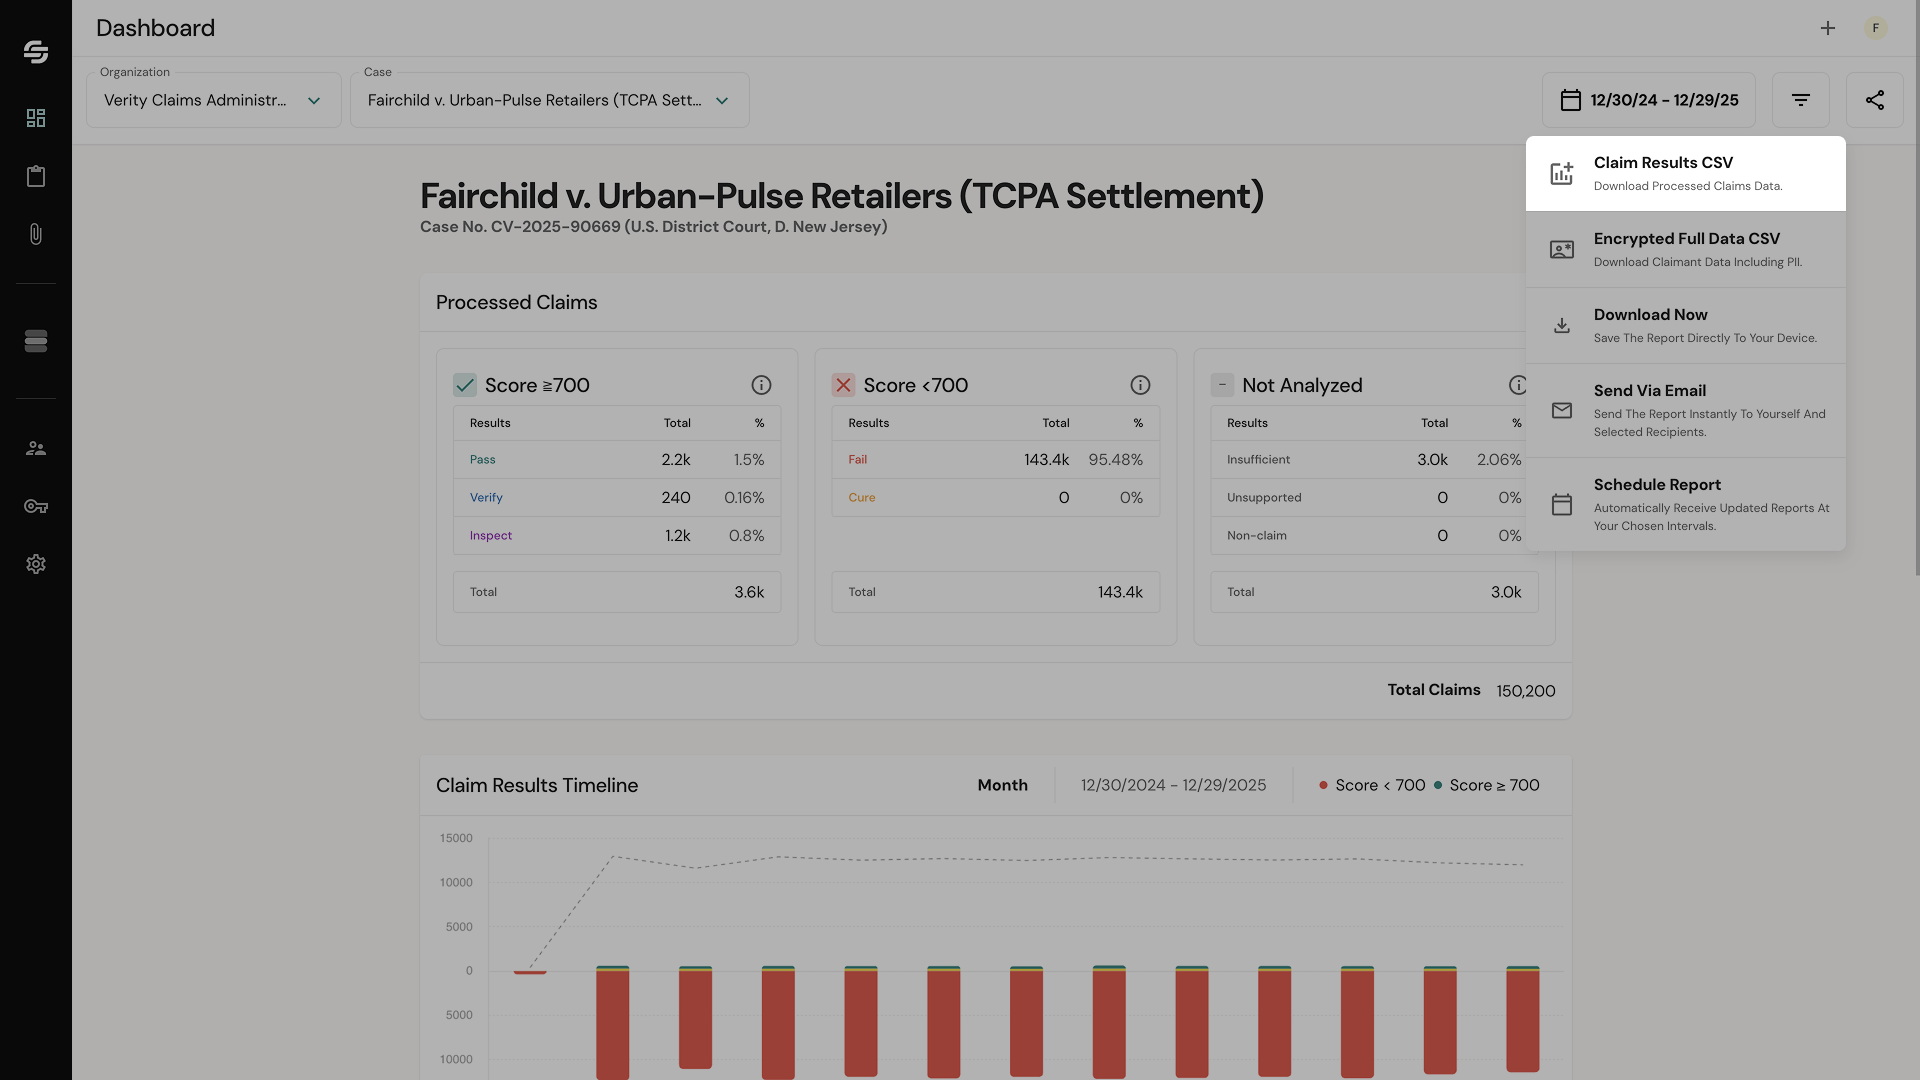The height and width of the screenshot is (1080, 1920).
Task: Open the clipboard icon in the sidebar
Action: [36, 176]
